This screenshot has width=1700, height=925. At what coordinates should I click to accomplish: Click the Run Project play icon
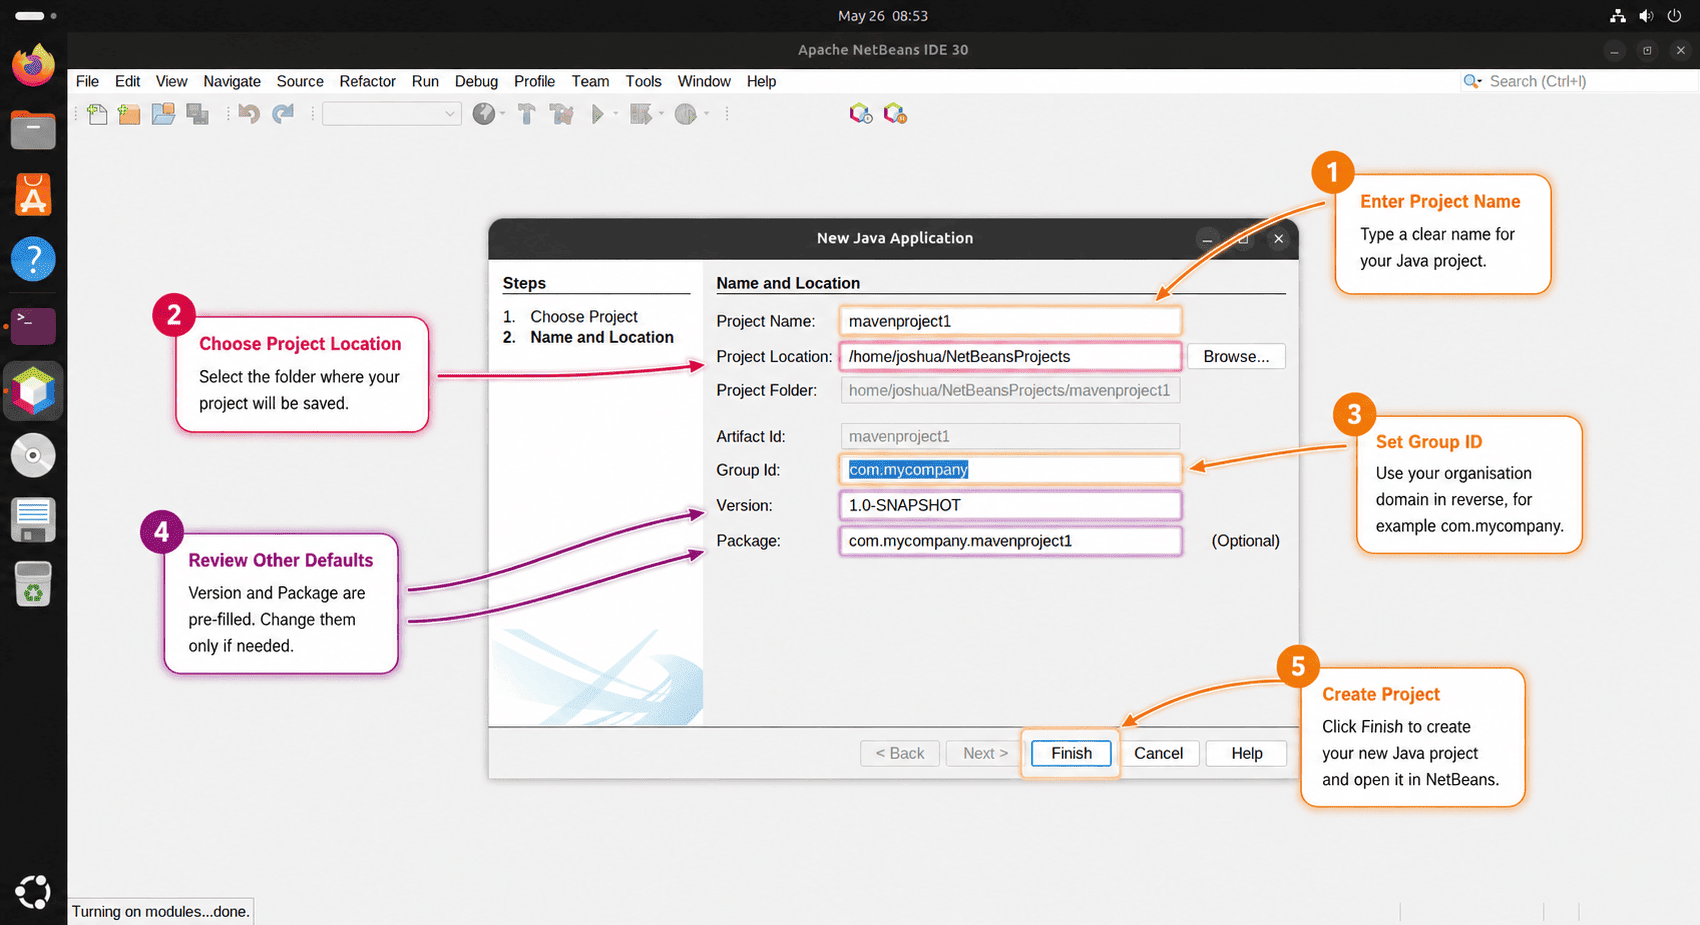coord(597,114)
